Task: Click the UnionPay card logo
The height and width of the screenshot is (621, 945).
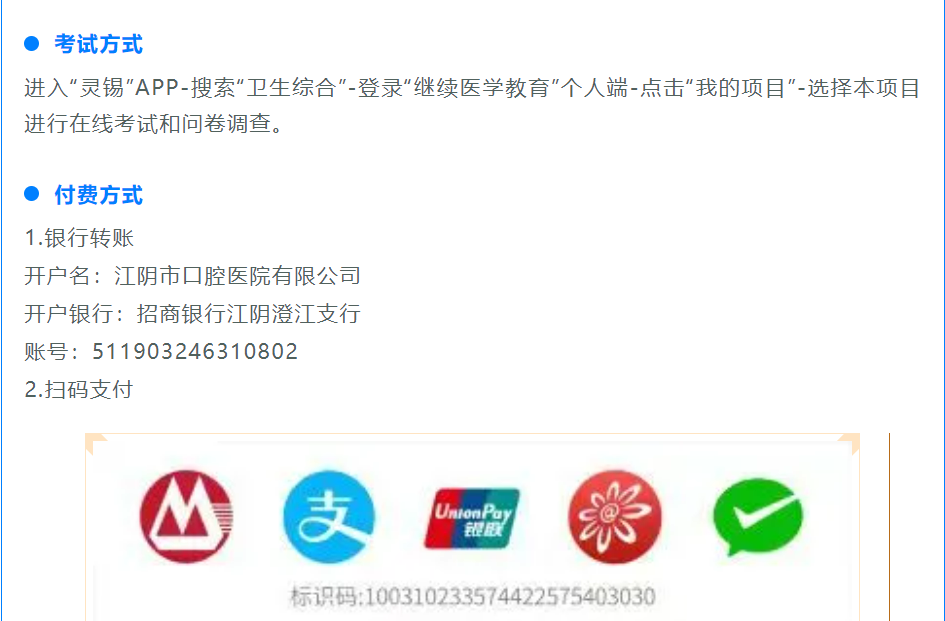Action: [x=472, y=519]
